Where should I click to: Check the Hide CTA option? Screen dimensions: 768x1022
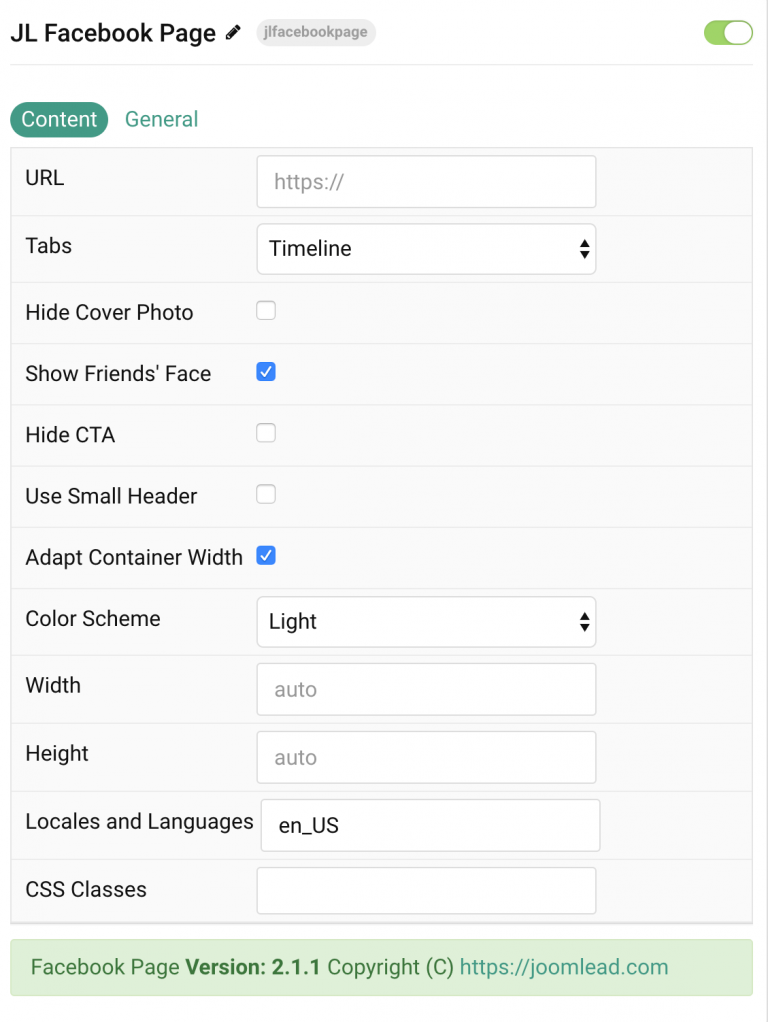[265, 433]
